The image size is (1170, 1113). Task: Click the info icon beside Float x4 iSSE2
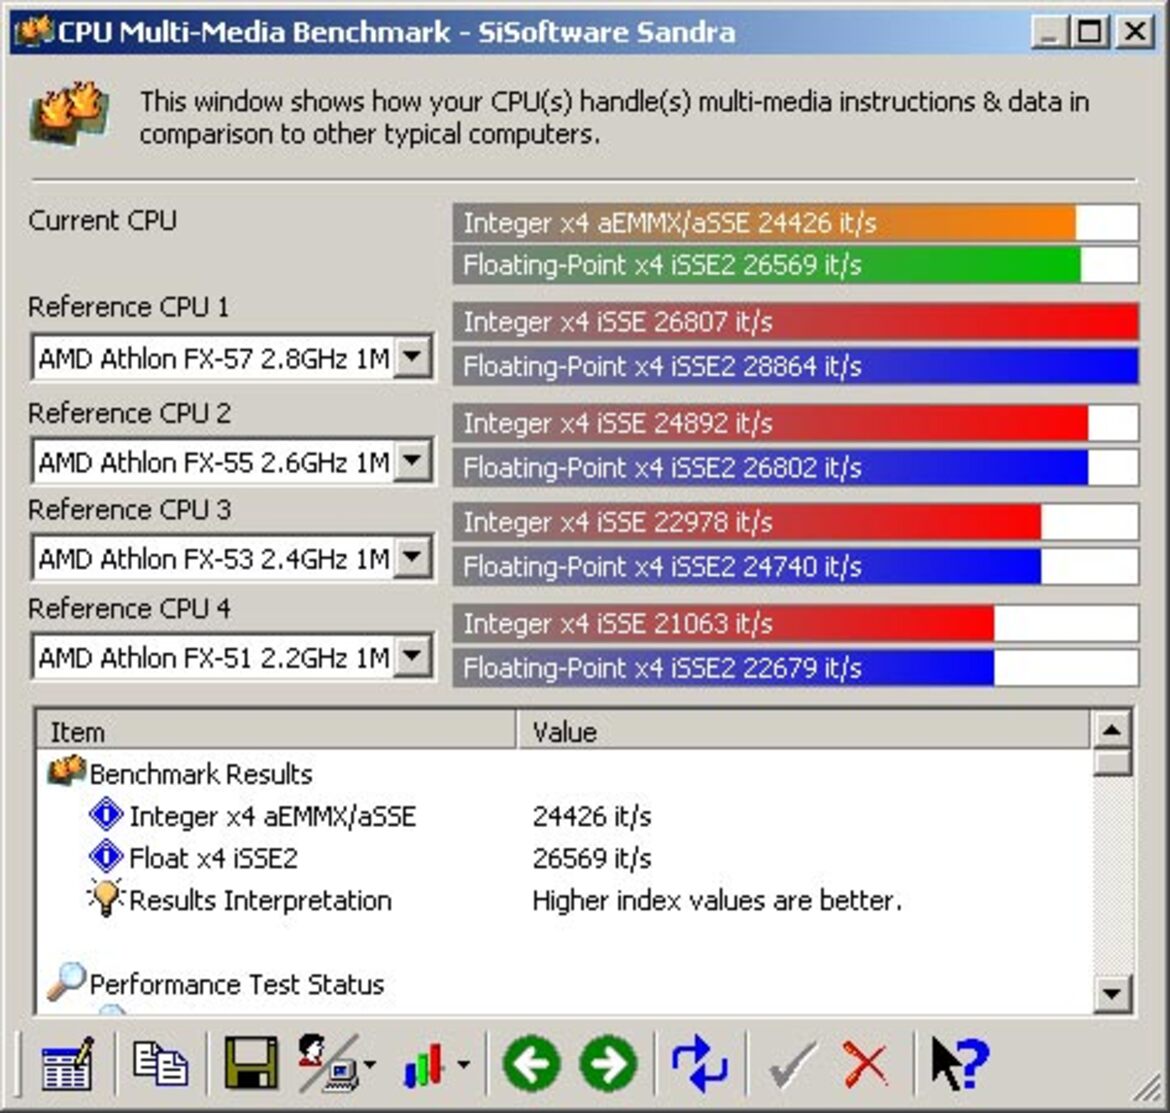[106, 856]
